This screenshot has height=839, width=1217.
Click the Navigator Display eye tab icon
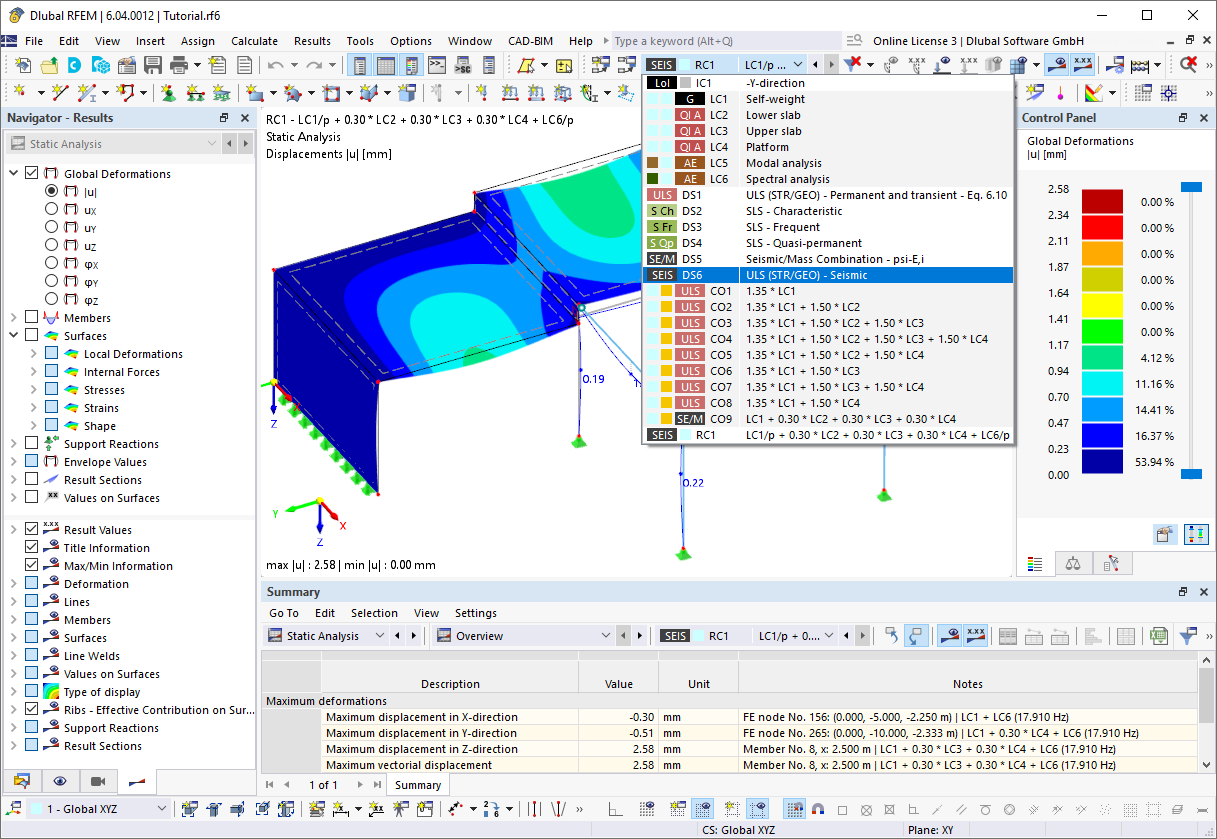[60, 781]
